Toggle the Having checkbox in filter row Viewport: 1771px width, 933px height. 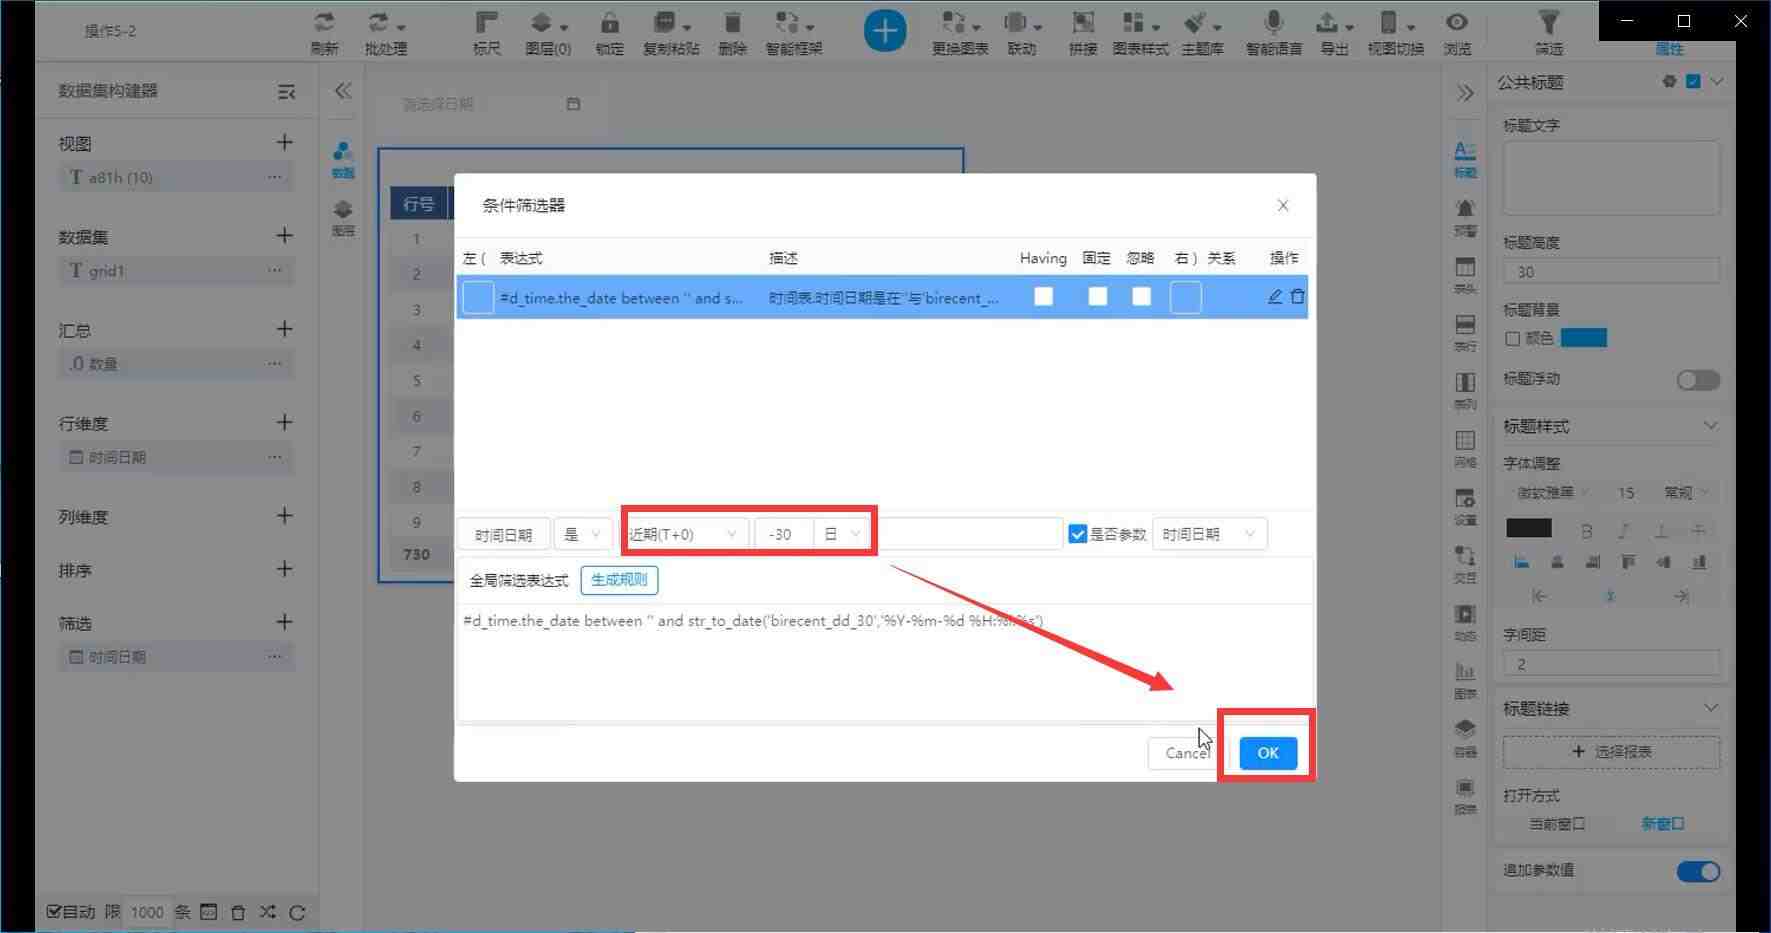point(1043,296)
